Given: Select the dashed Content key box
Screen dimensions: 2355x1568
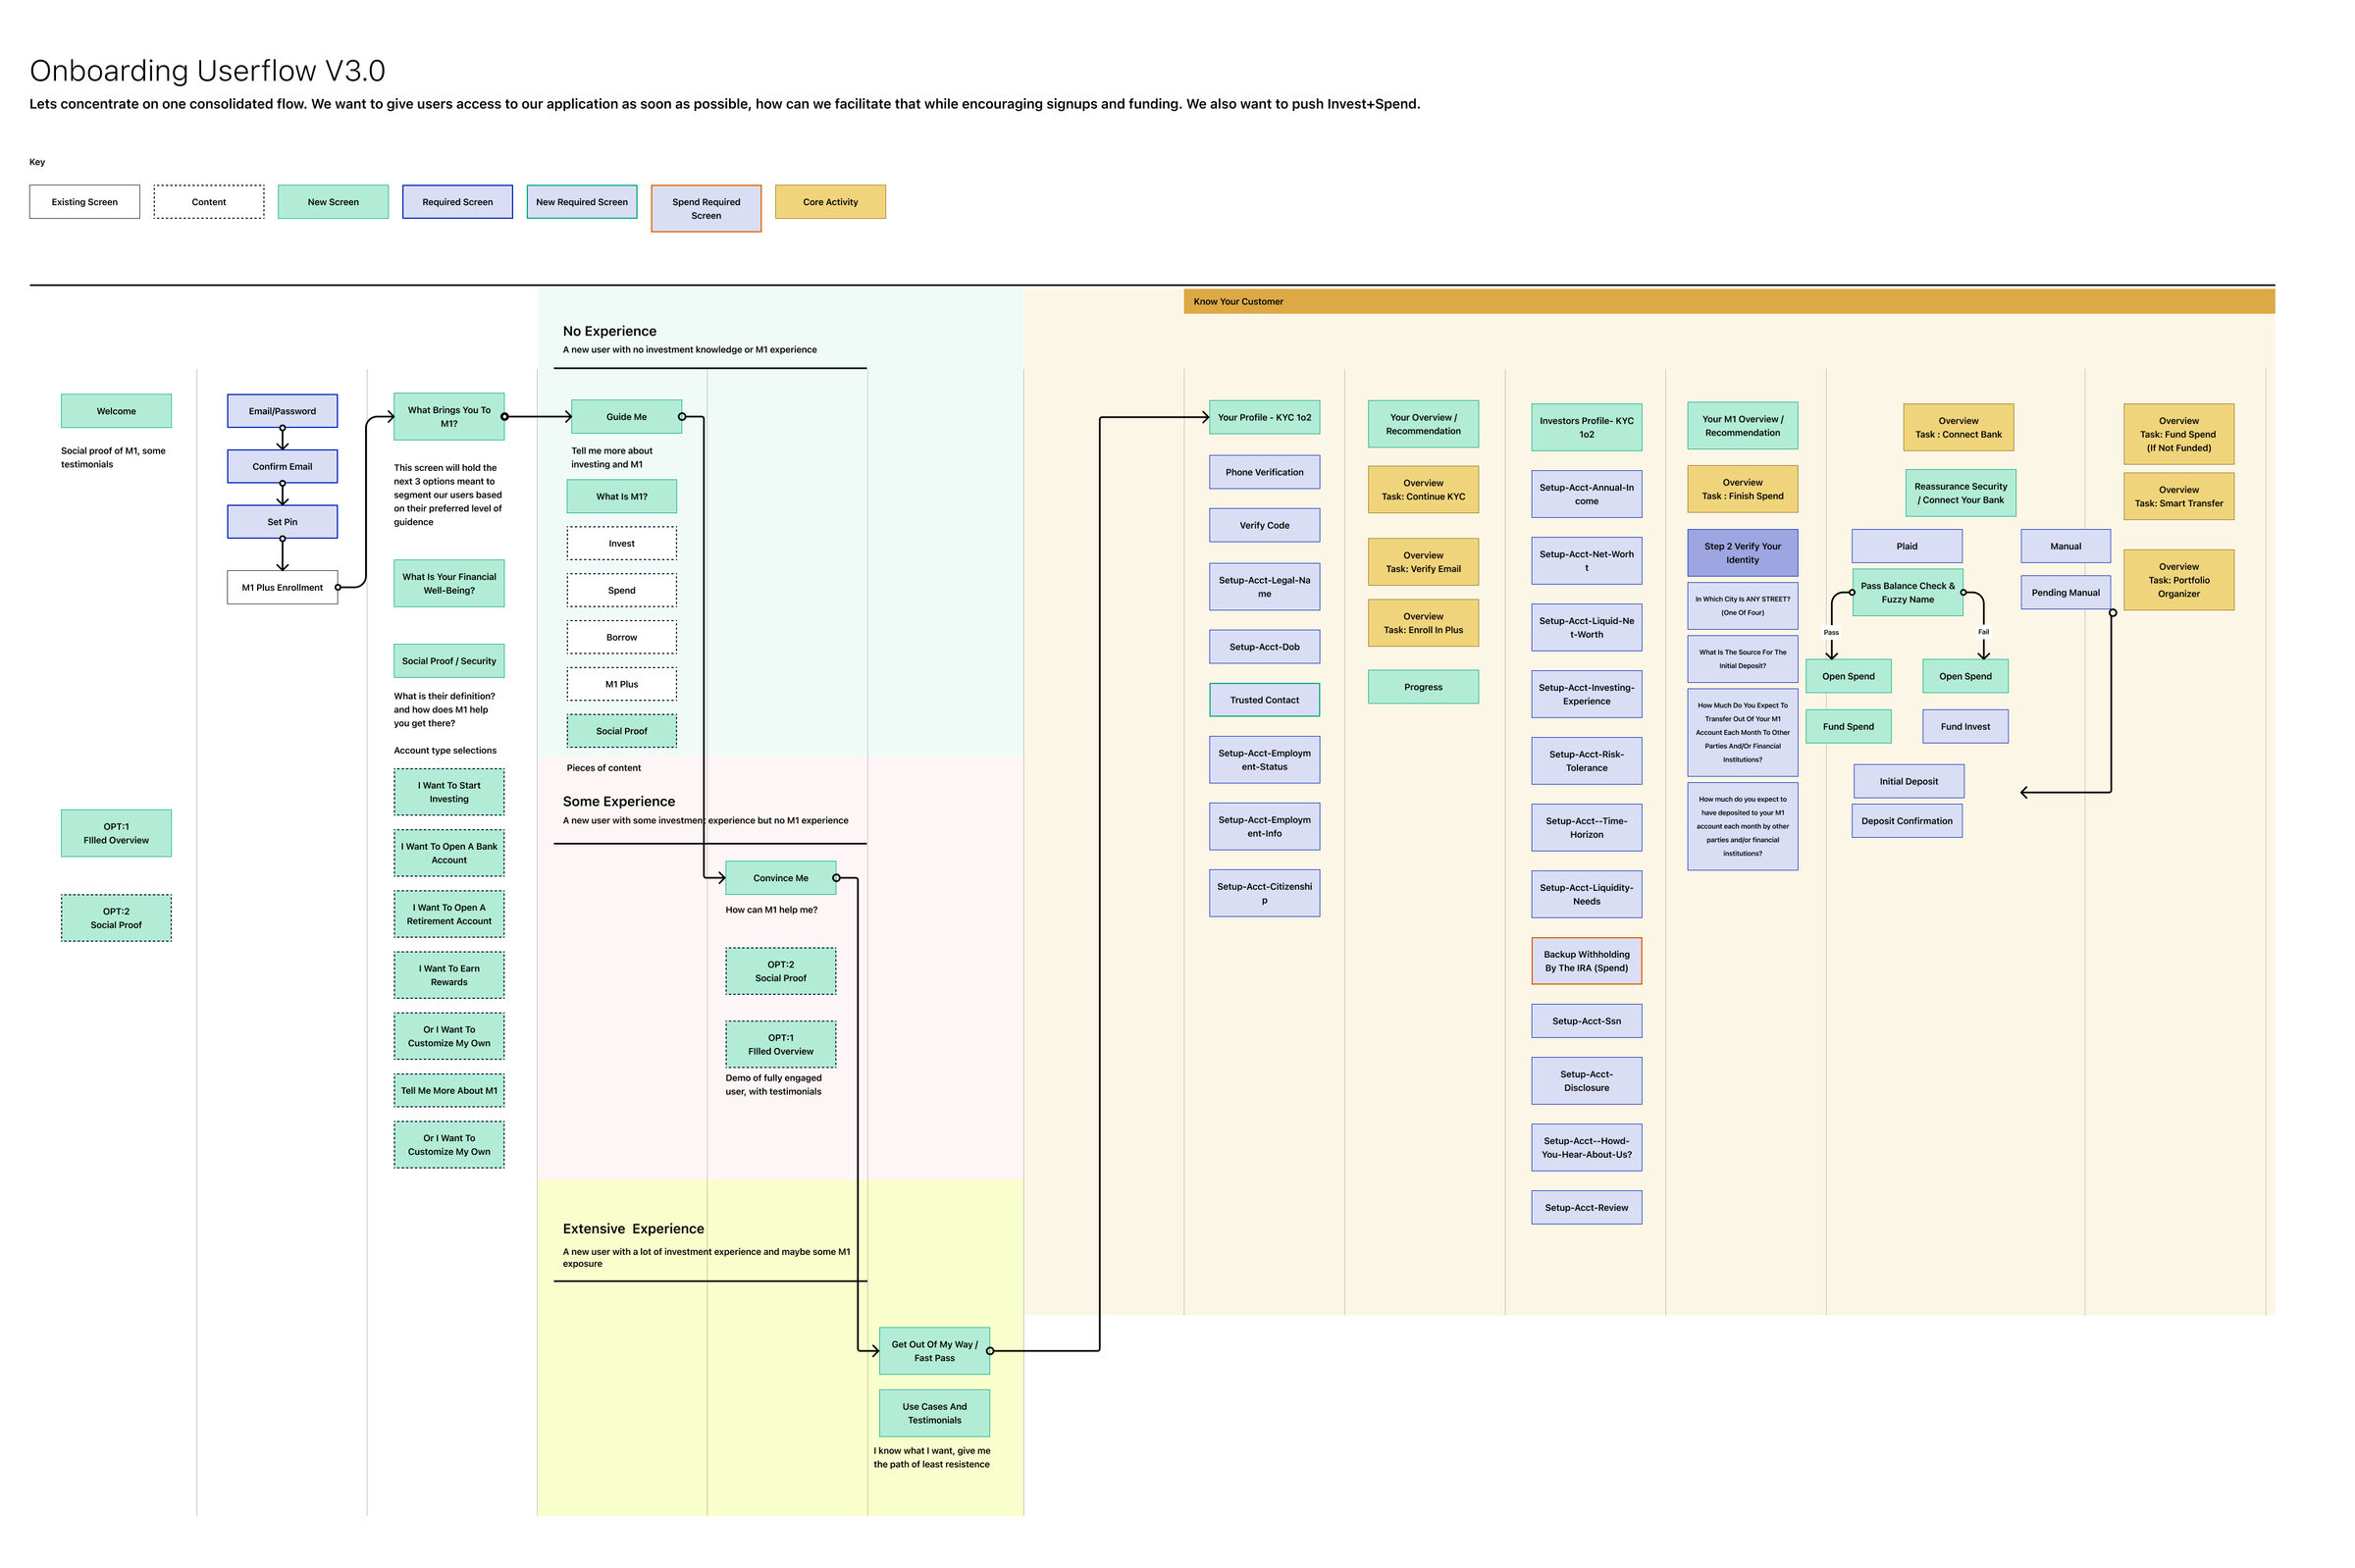Looking at the screenshot, I should point(208,201).
